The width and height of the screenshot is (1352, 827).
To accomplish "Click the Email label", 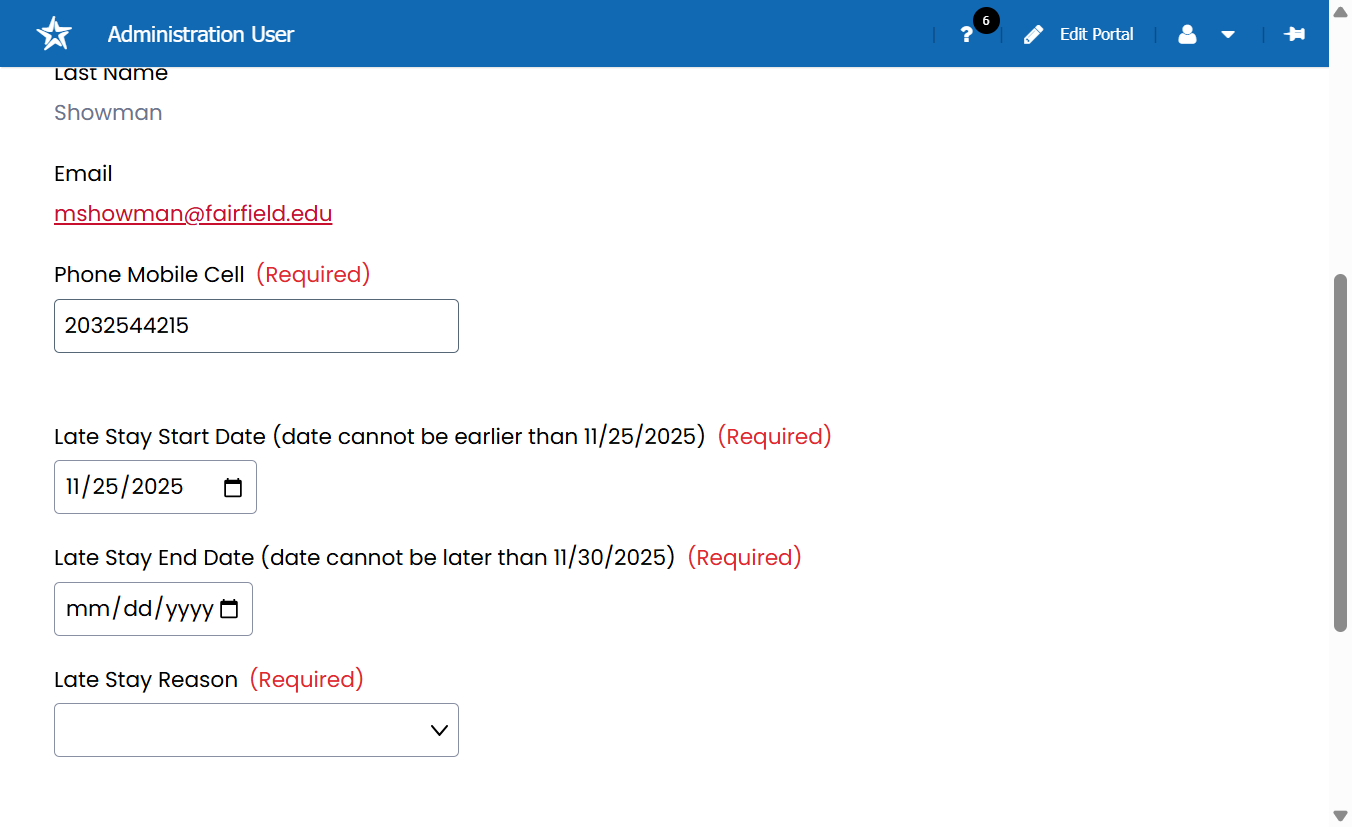I will click(x=83, y=174).
